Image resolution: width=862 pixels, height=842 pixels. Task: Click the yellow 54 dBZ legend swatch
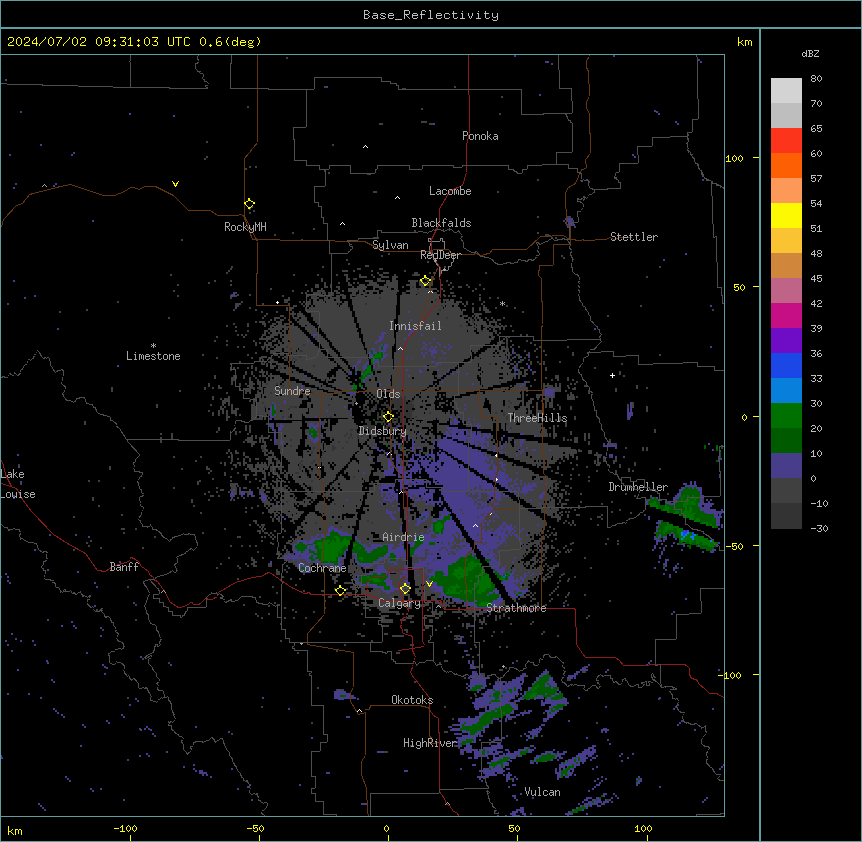point(786,215)
